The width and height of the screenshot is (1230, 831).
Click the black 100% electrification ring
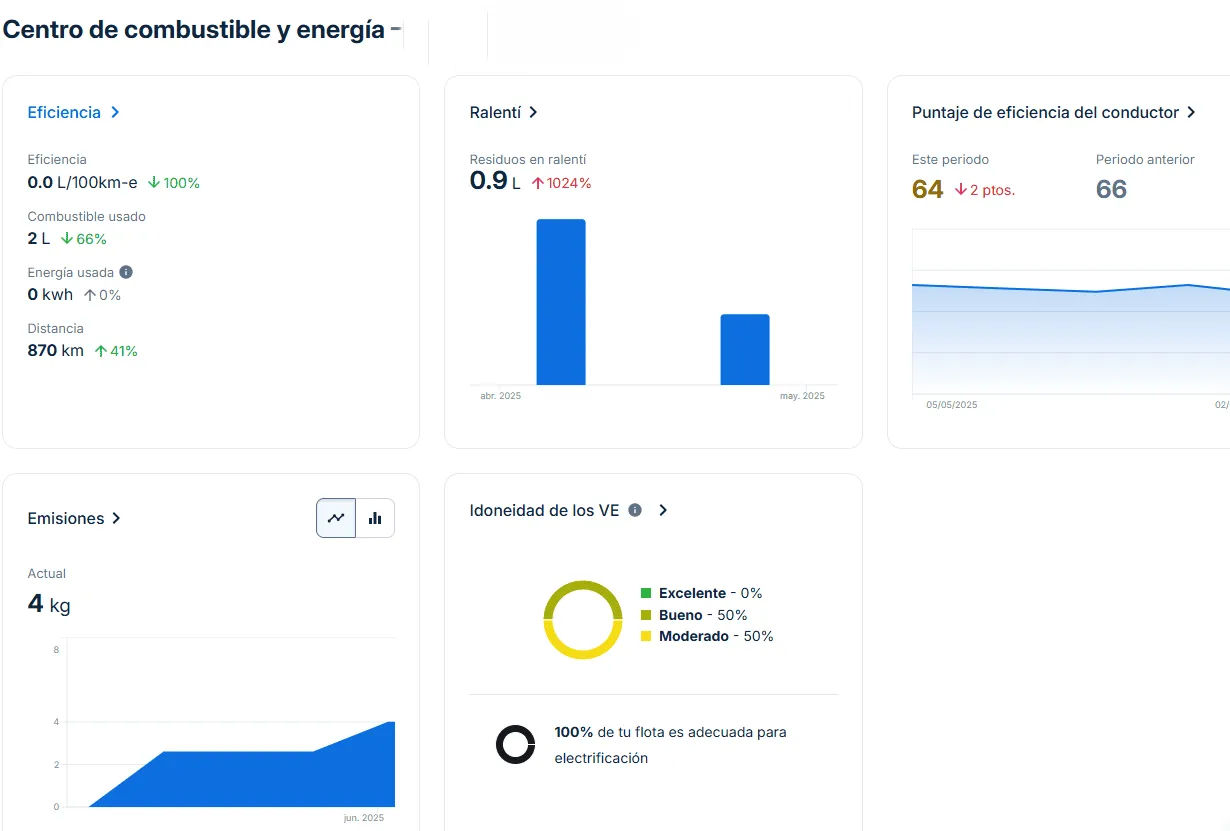tap(516, 745)
